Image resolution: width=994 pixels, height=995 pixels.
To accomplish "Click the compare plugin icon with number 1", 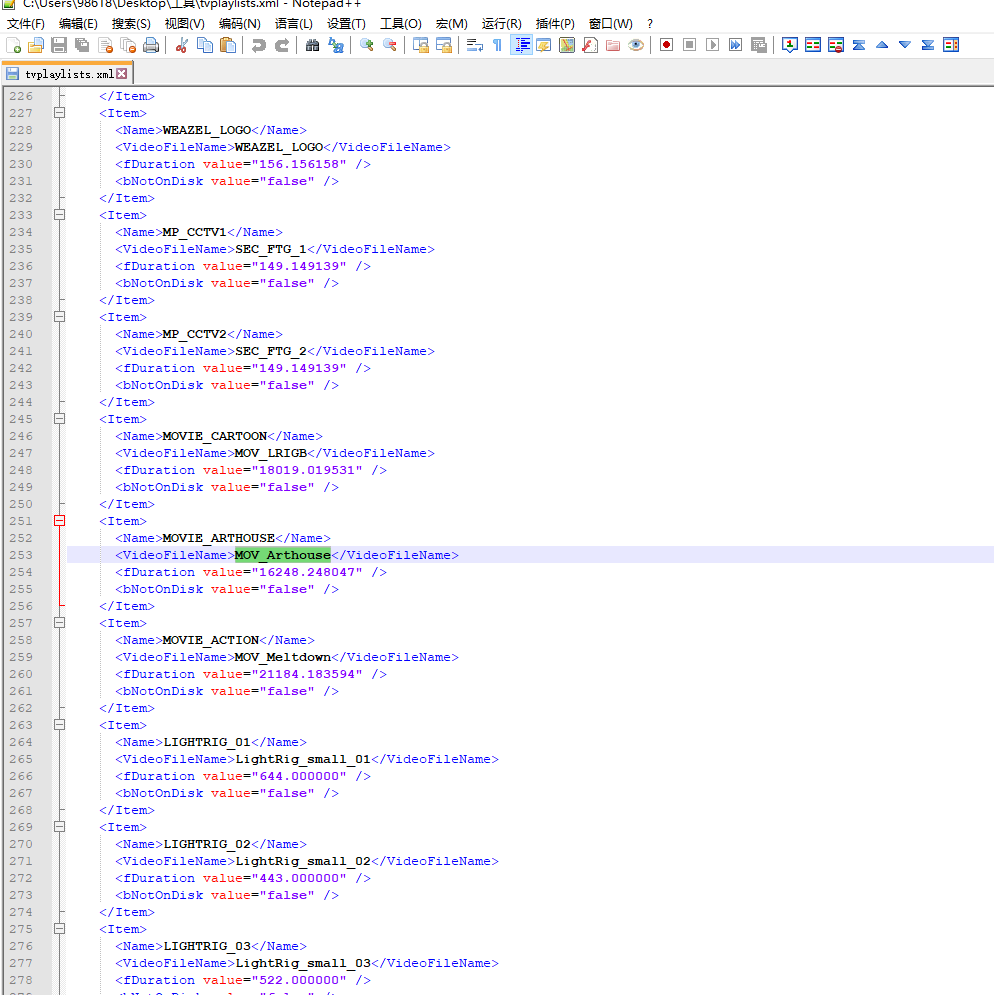I will pyautogui.click(x=790, y=45).
